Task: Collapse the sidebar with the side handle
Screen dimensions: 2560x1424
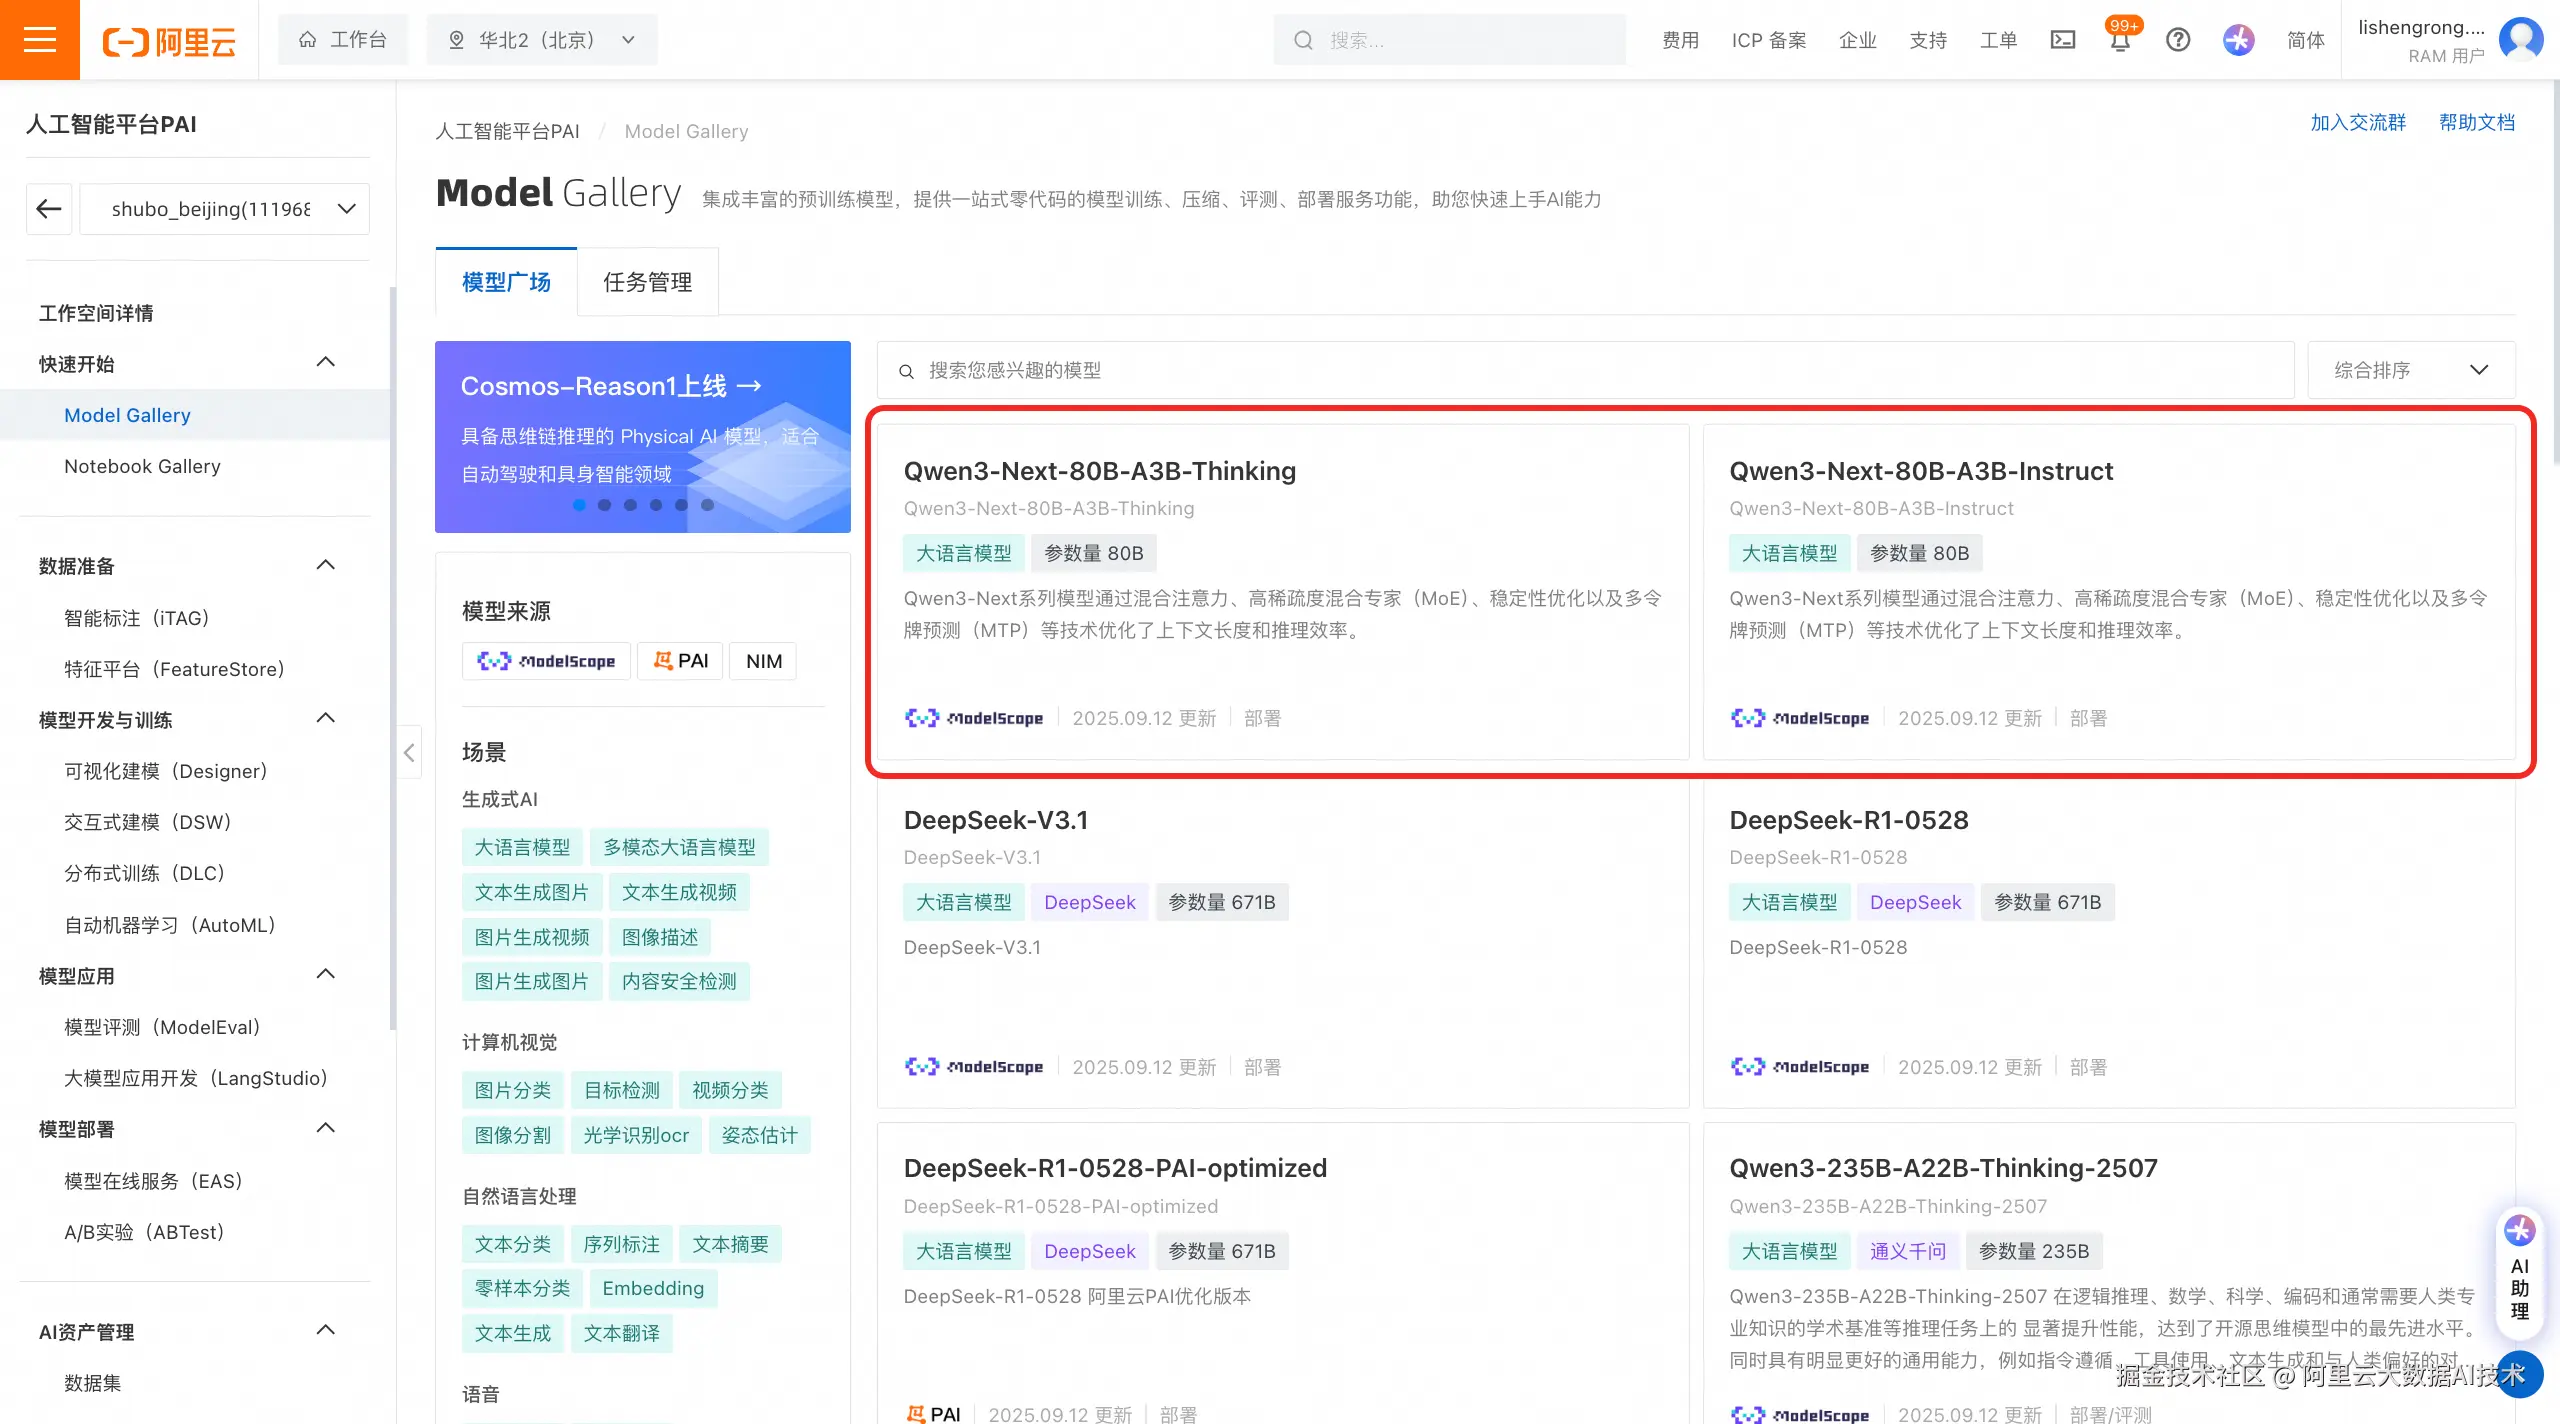Action: pyautogui.click(x=409, y=752)
